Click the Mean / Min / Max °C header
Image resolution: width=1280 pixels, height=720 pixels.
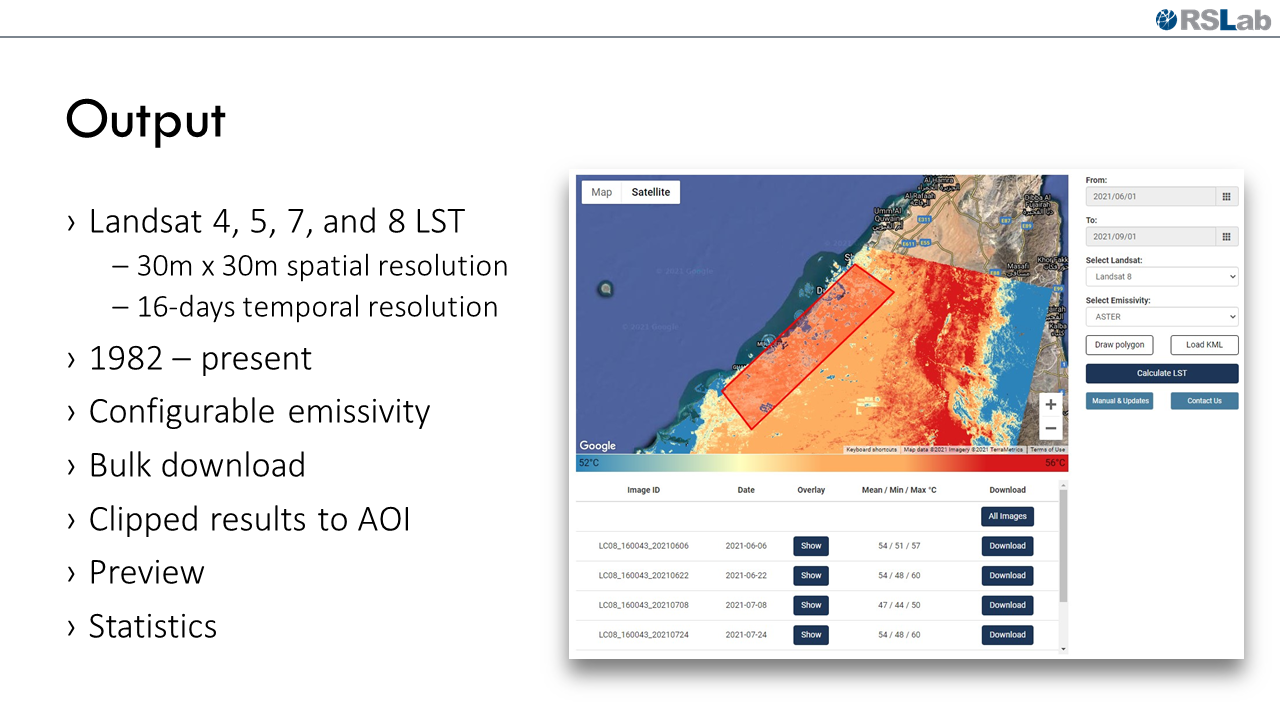pos(899,490)
